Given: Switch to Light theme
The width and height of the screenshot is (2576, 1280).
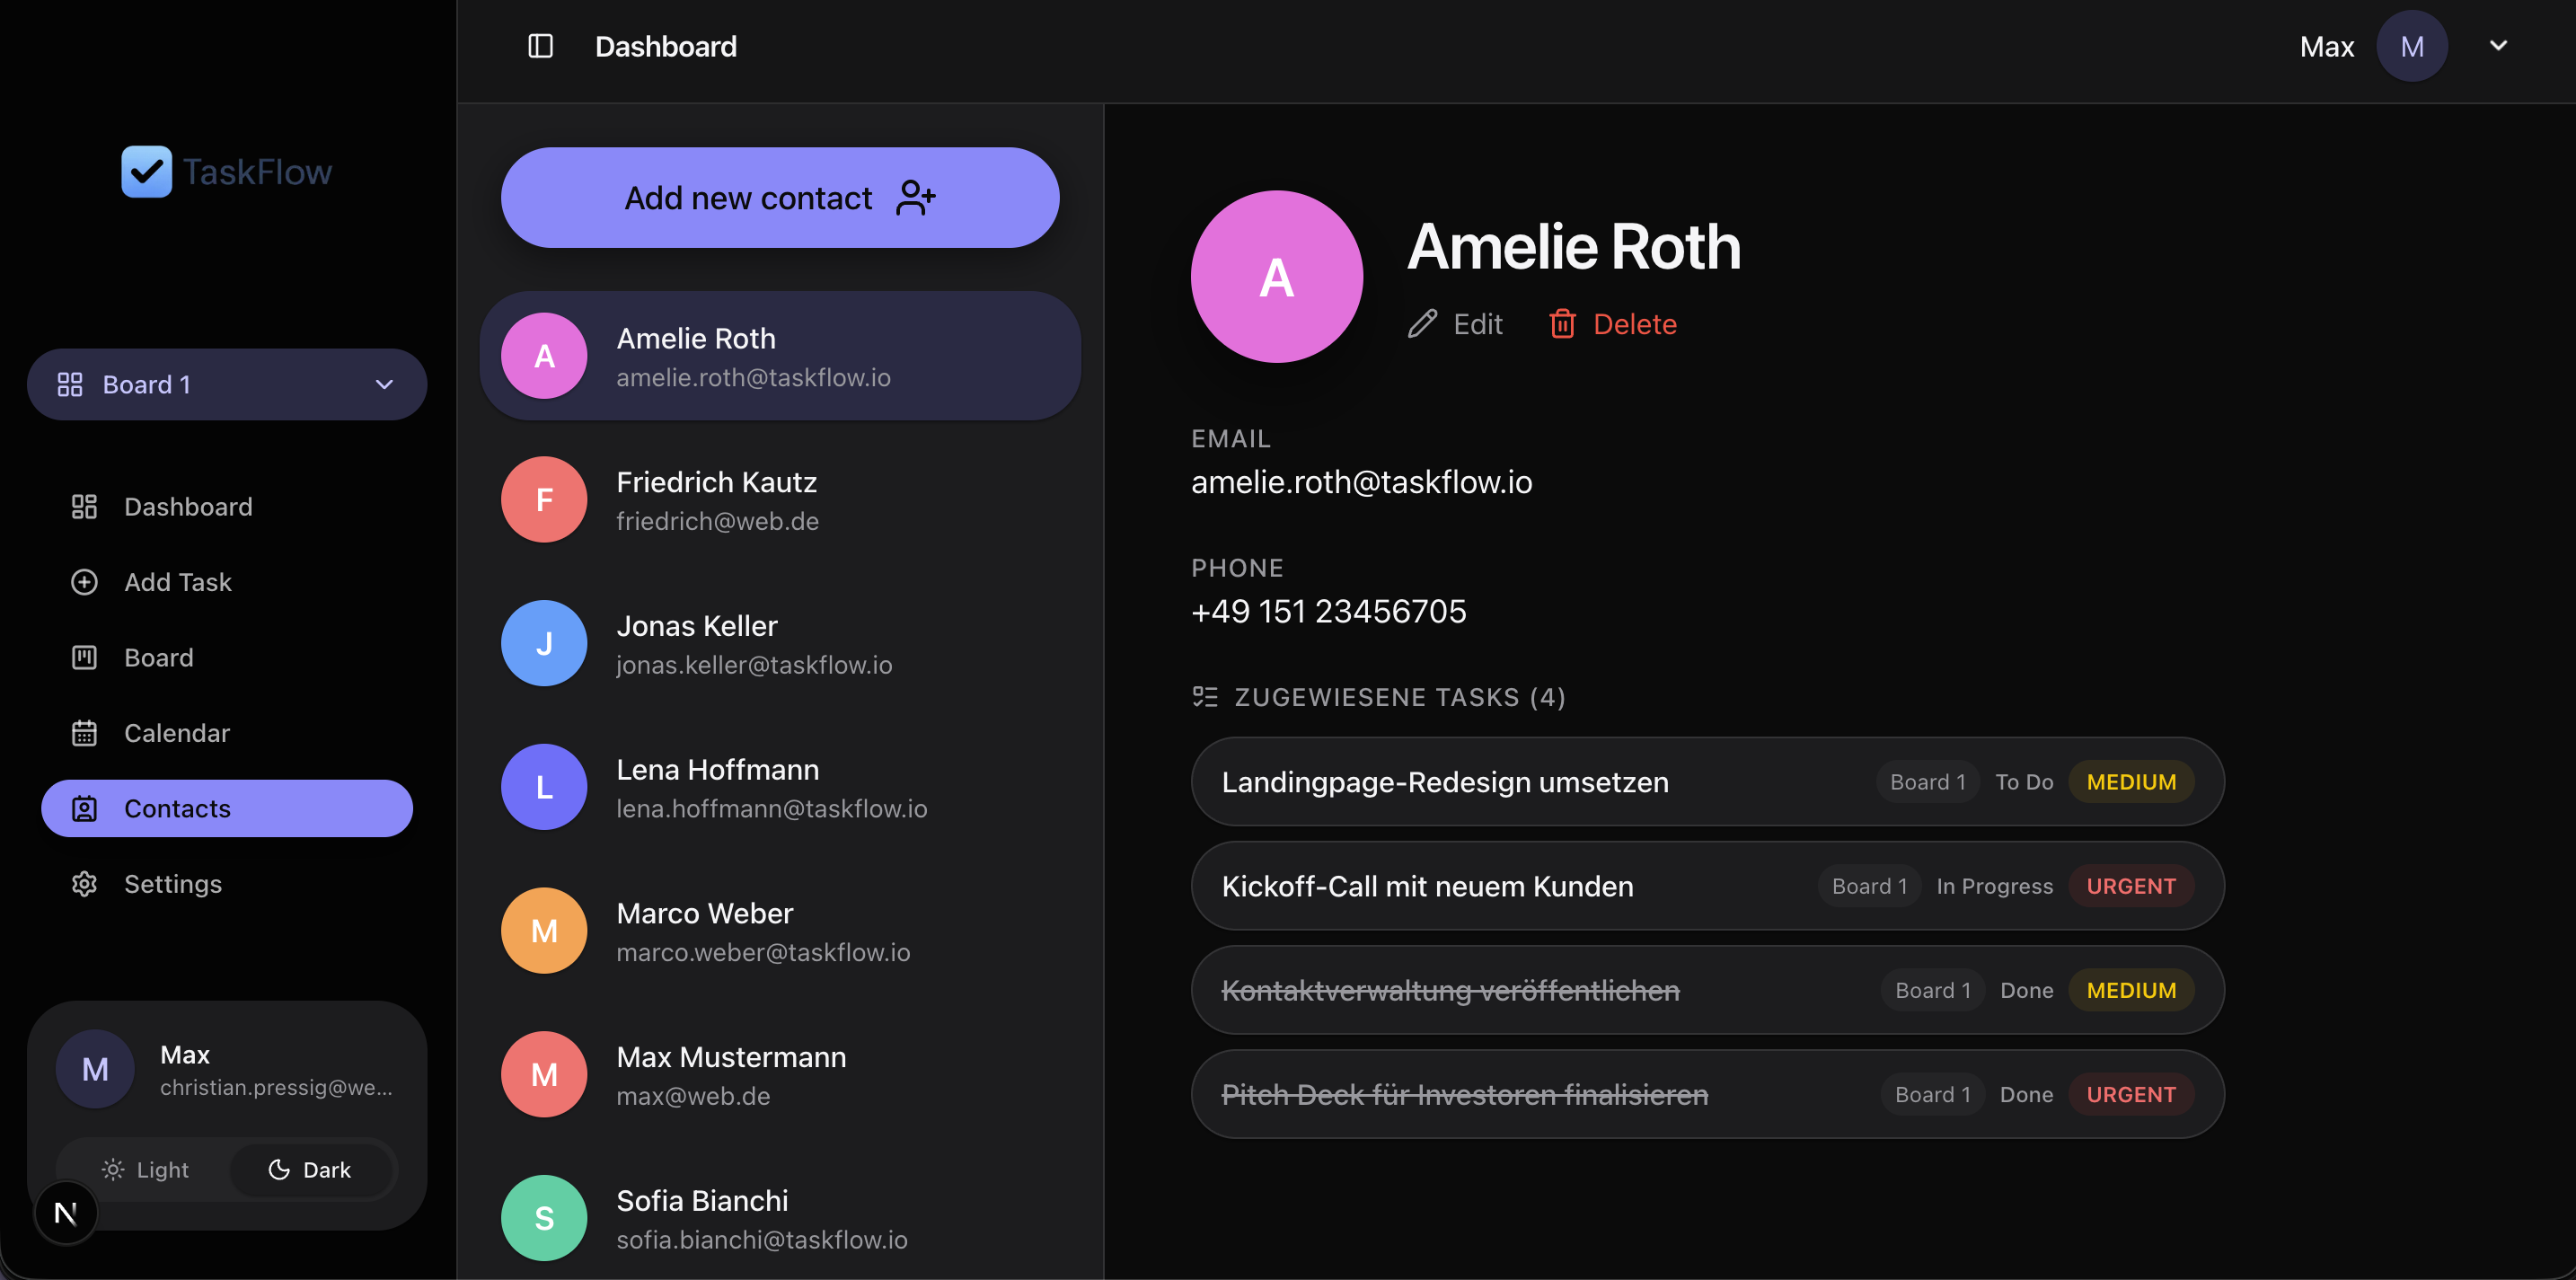Looking at the screenshot, I should [x=145, y=1169].
